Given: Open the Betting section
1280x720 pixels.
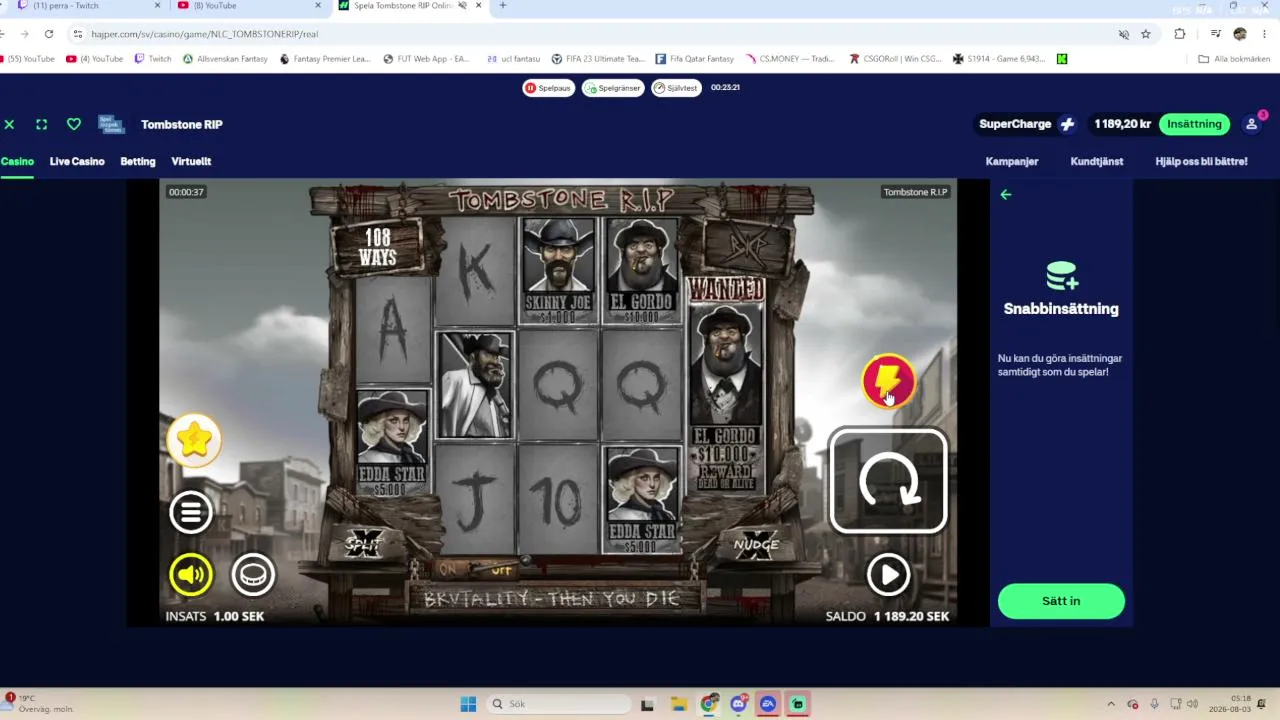Looking at the screenshot, I should pyautogui.click(x=138, y=161).
